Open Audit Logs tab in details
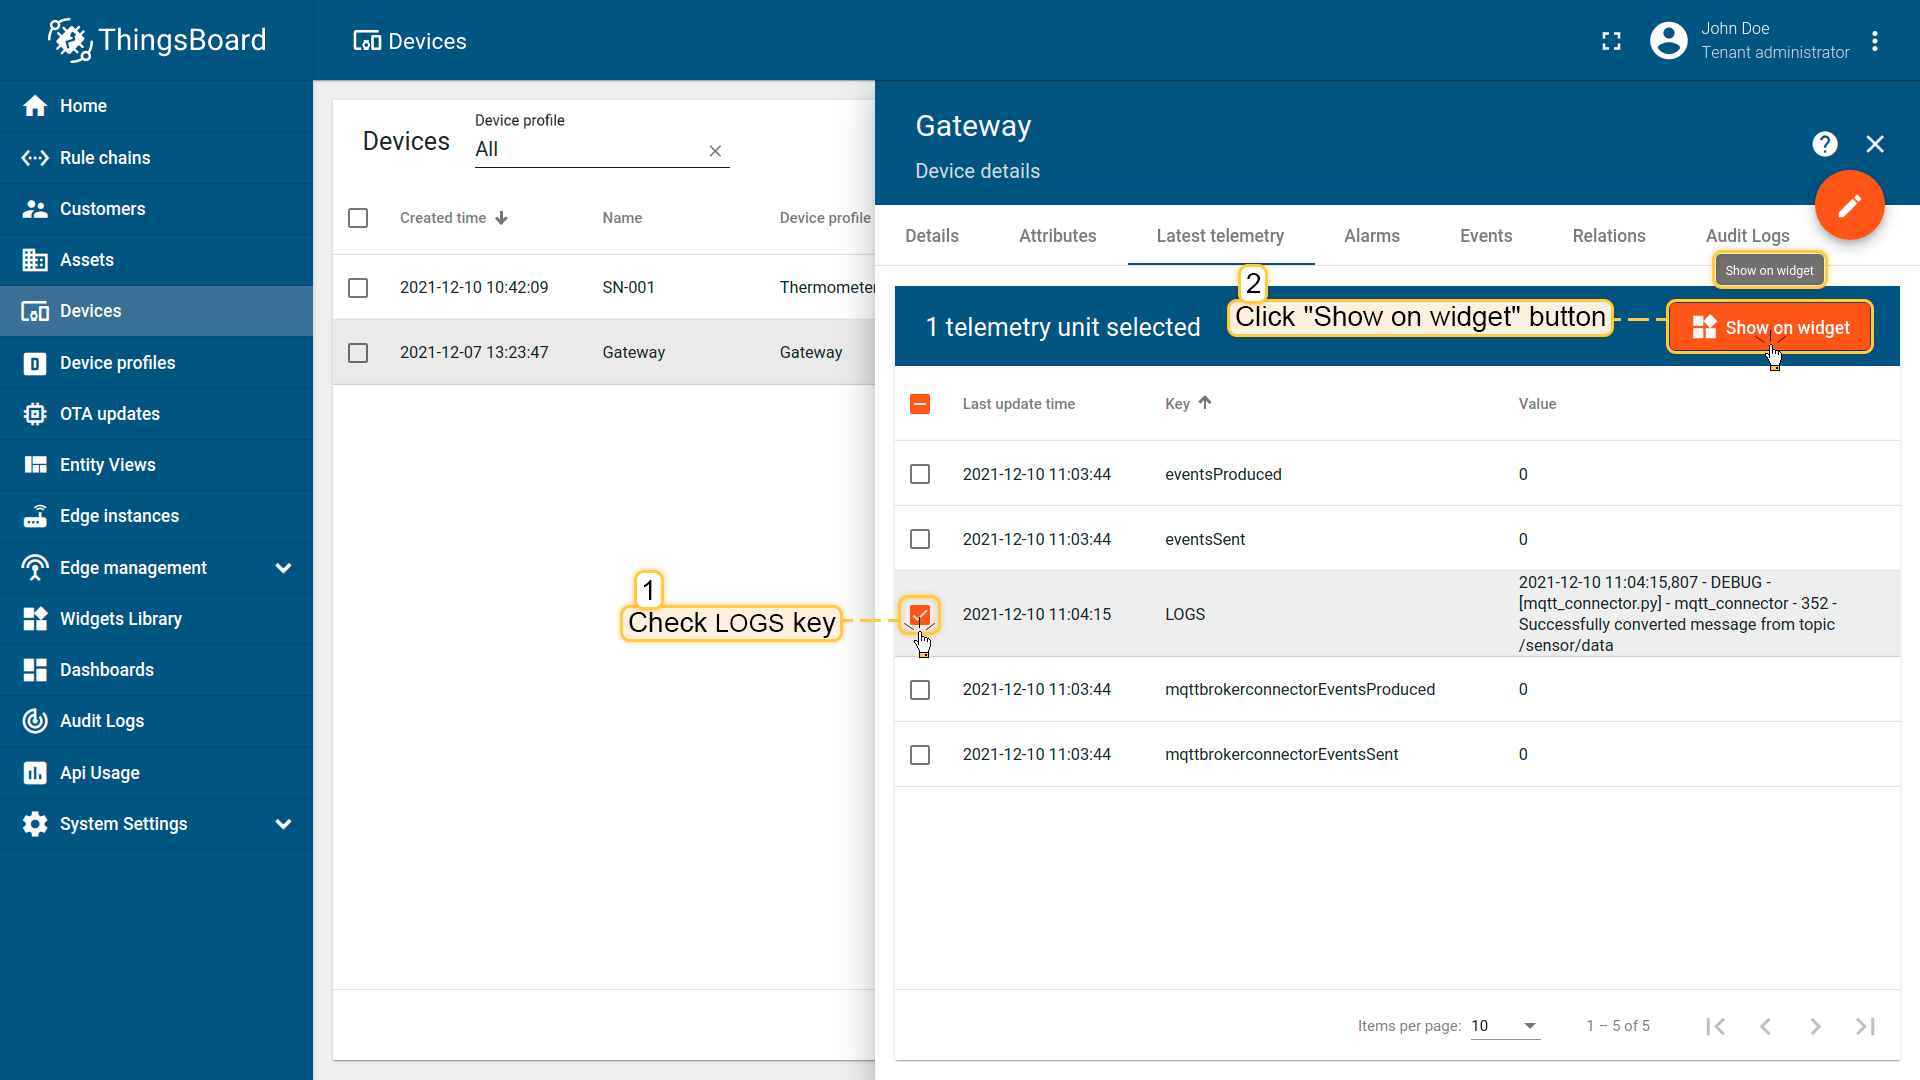 (1748, 236)
